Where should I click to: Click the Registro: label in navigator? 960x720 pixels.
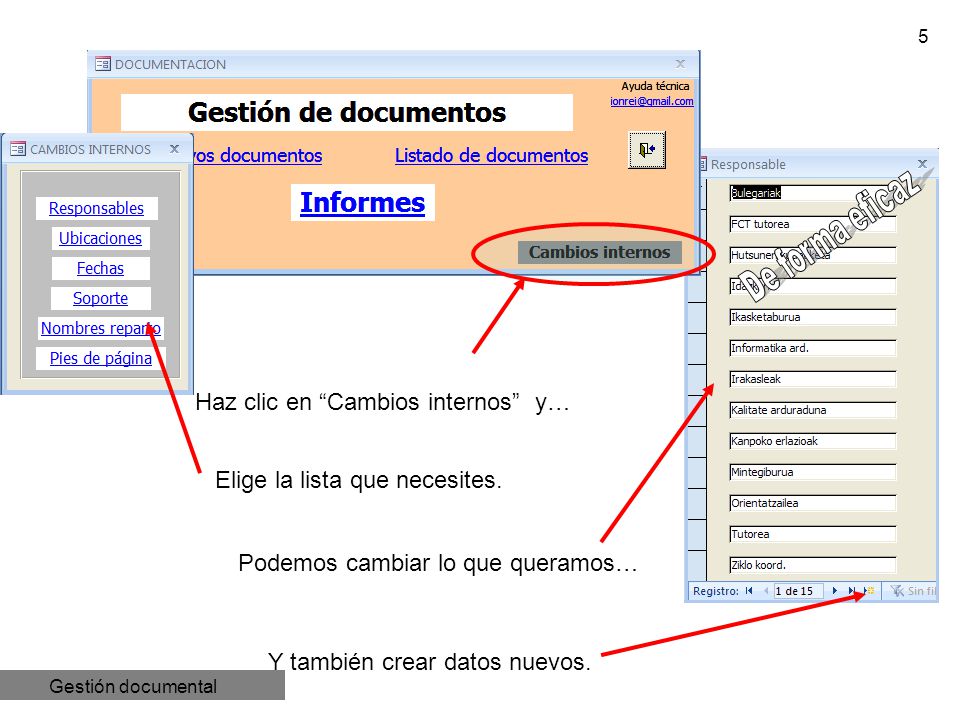coord(716,591)
